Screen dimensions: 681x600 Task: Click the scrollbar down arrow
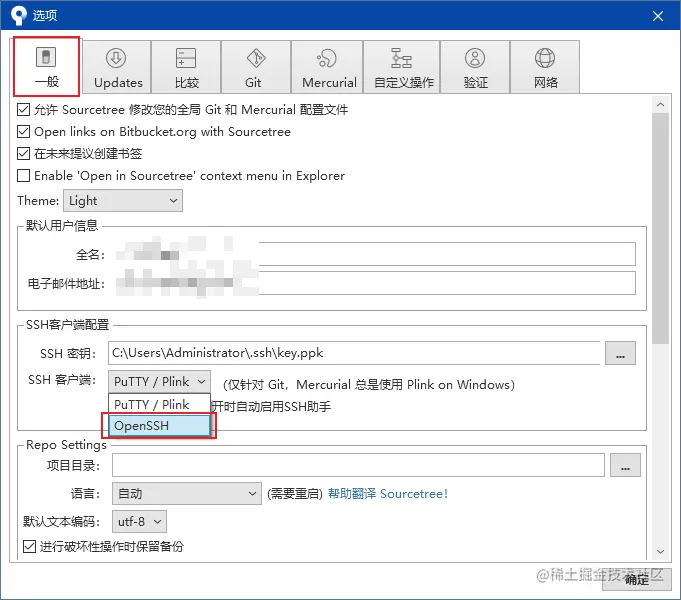[x=661, y=552]
